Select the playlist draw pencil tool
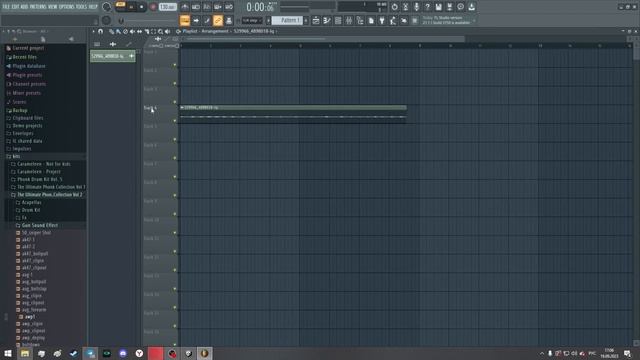This screenshot has height=360, width=640. (111, 31)
